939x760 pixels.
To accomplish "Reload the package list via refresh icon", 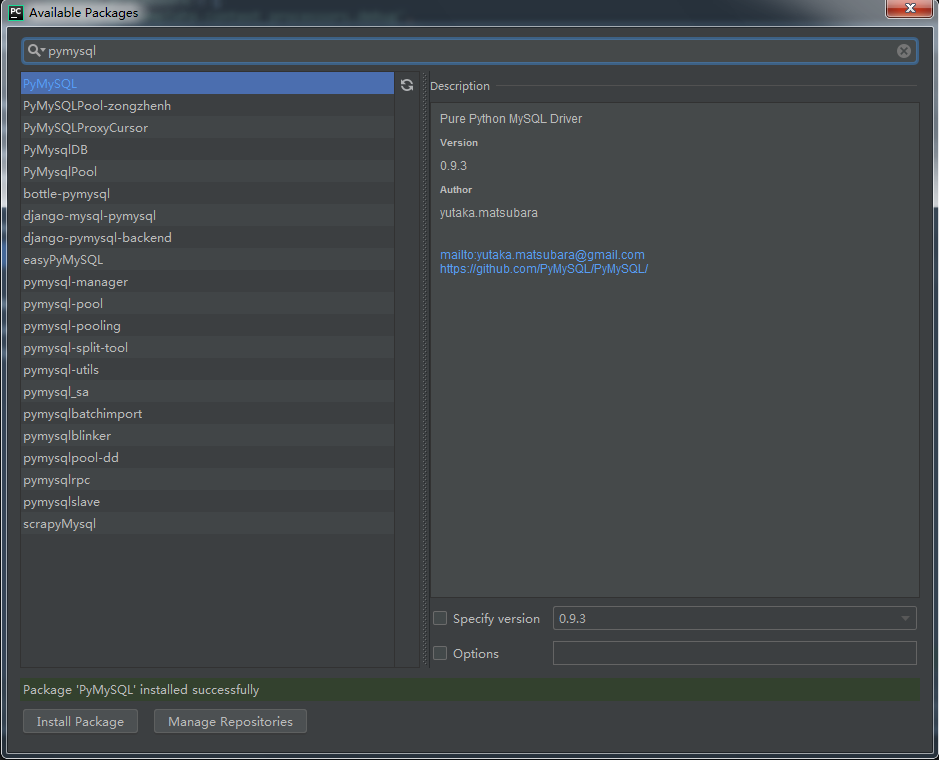I will [x=407, y=85].
